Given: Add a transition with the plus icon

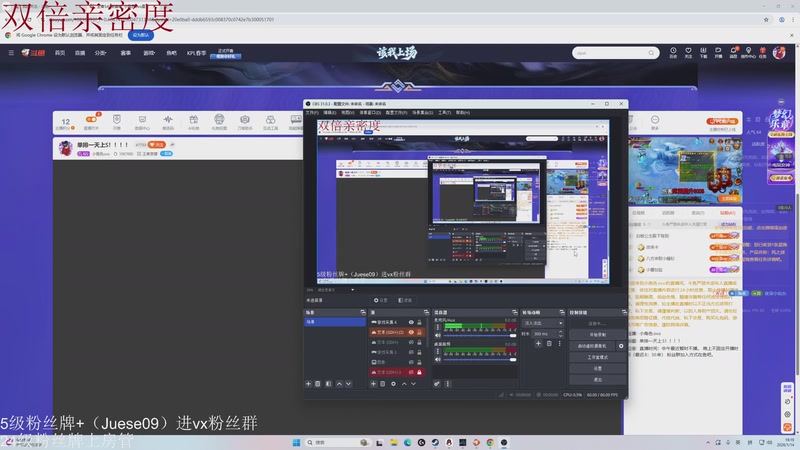Looking at the screenshot, I should pos(538,344).
